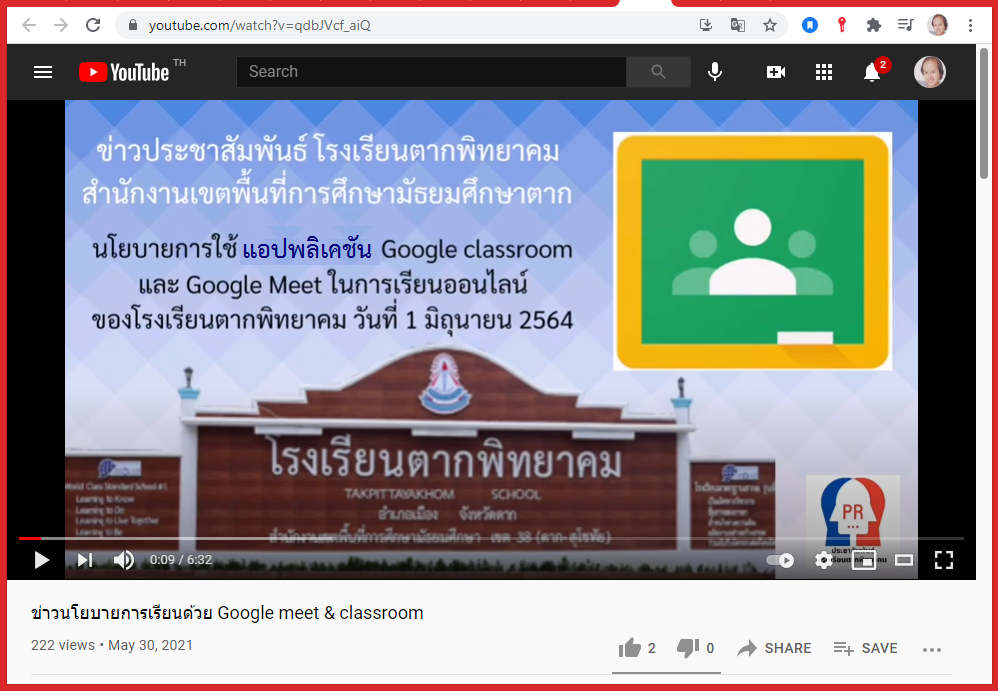
Task: Seek on the video progress bar
Action: 491,538
